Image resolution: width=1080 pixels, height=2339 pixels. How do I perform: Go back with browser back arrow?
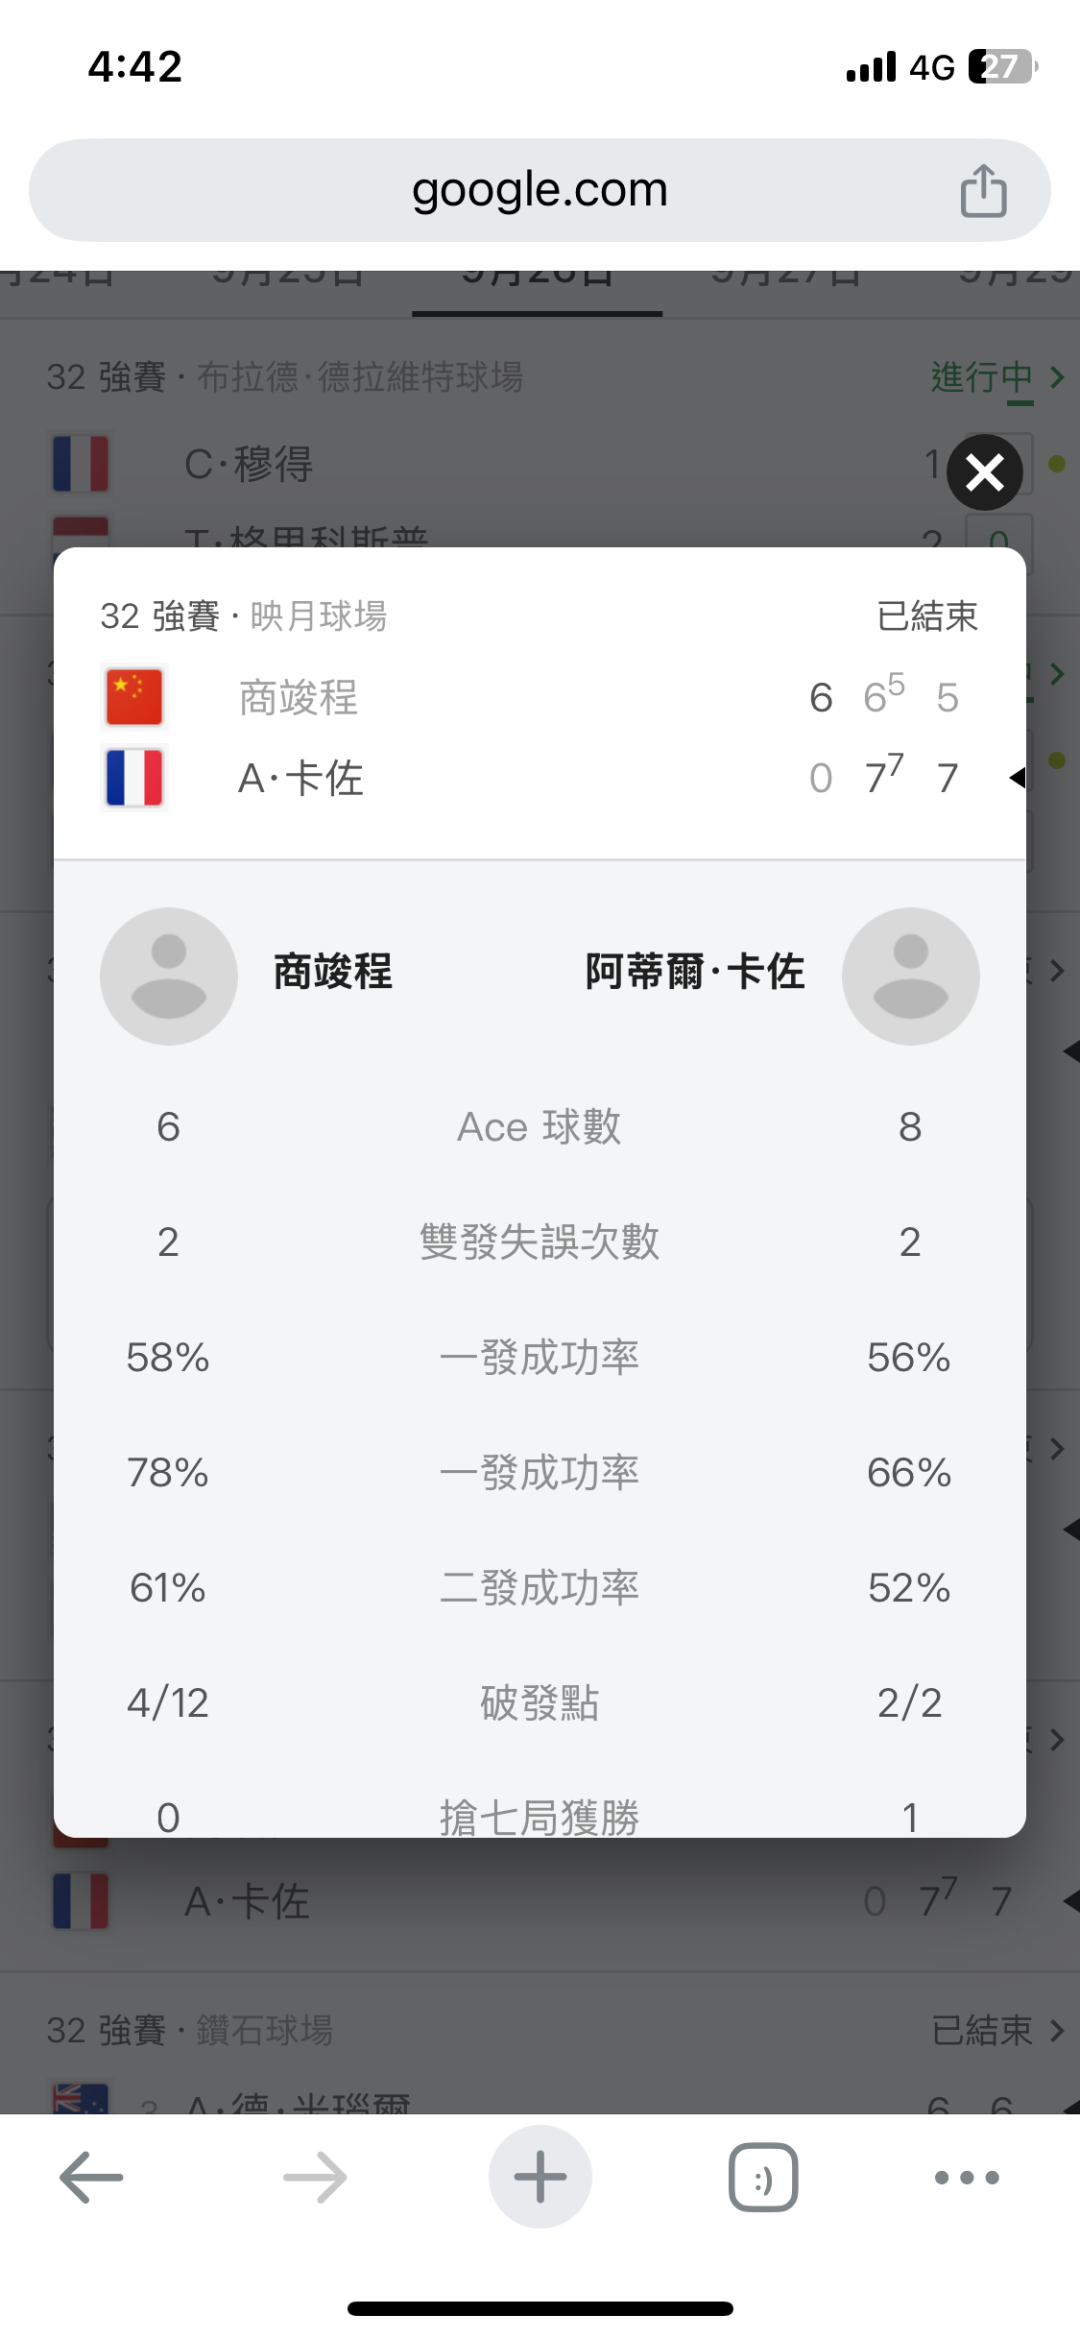click(91, 2177)
